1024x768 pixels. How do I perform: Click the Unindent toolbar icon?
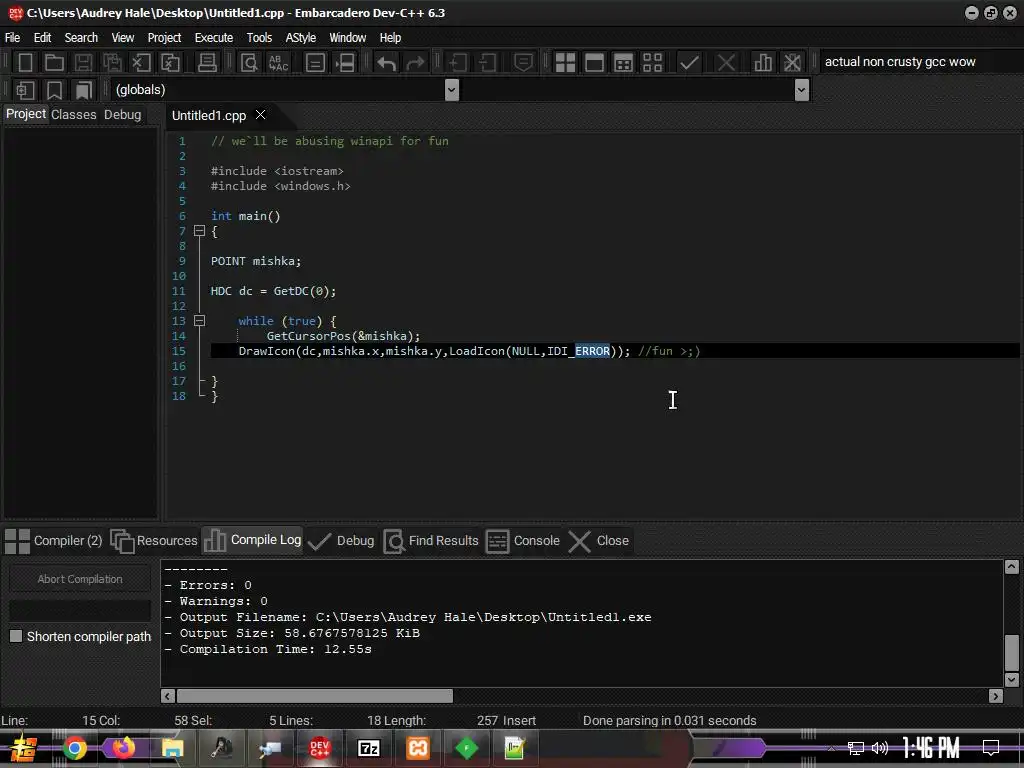(487, 63)
